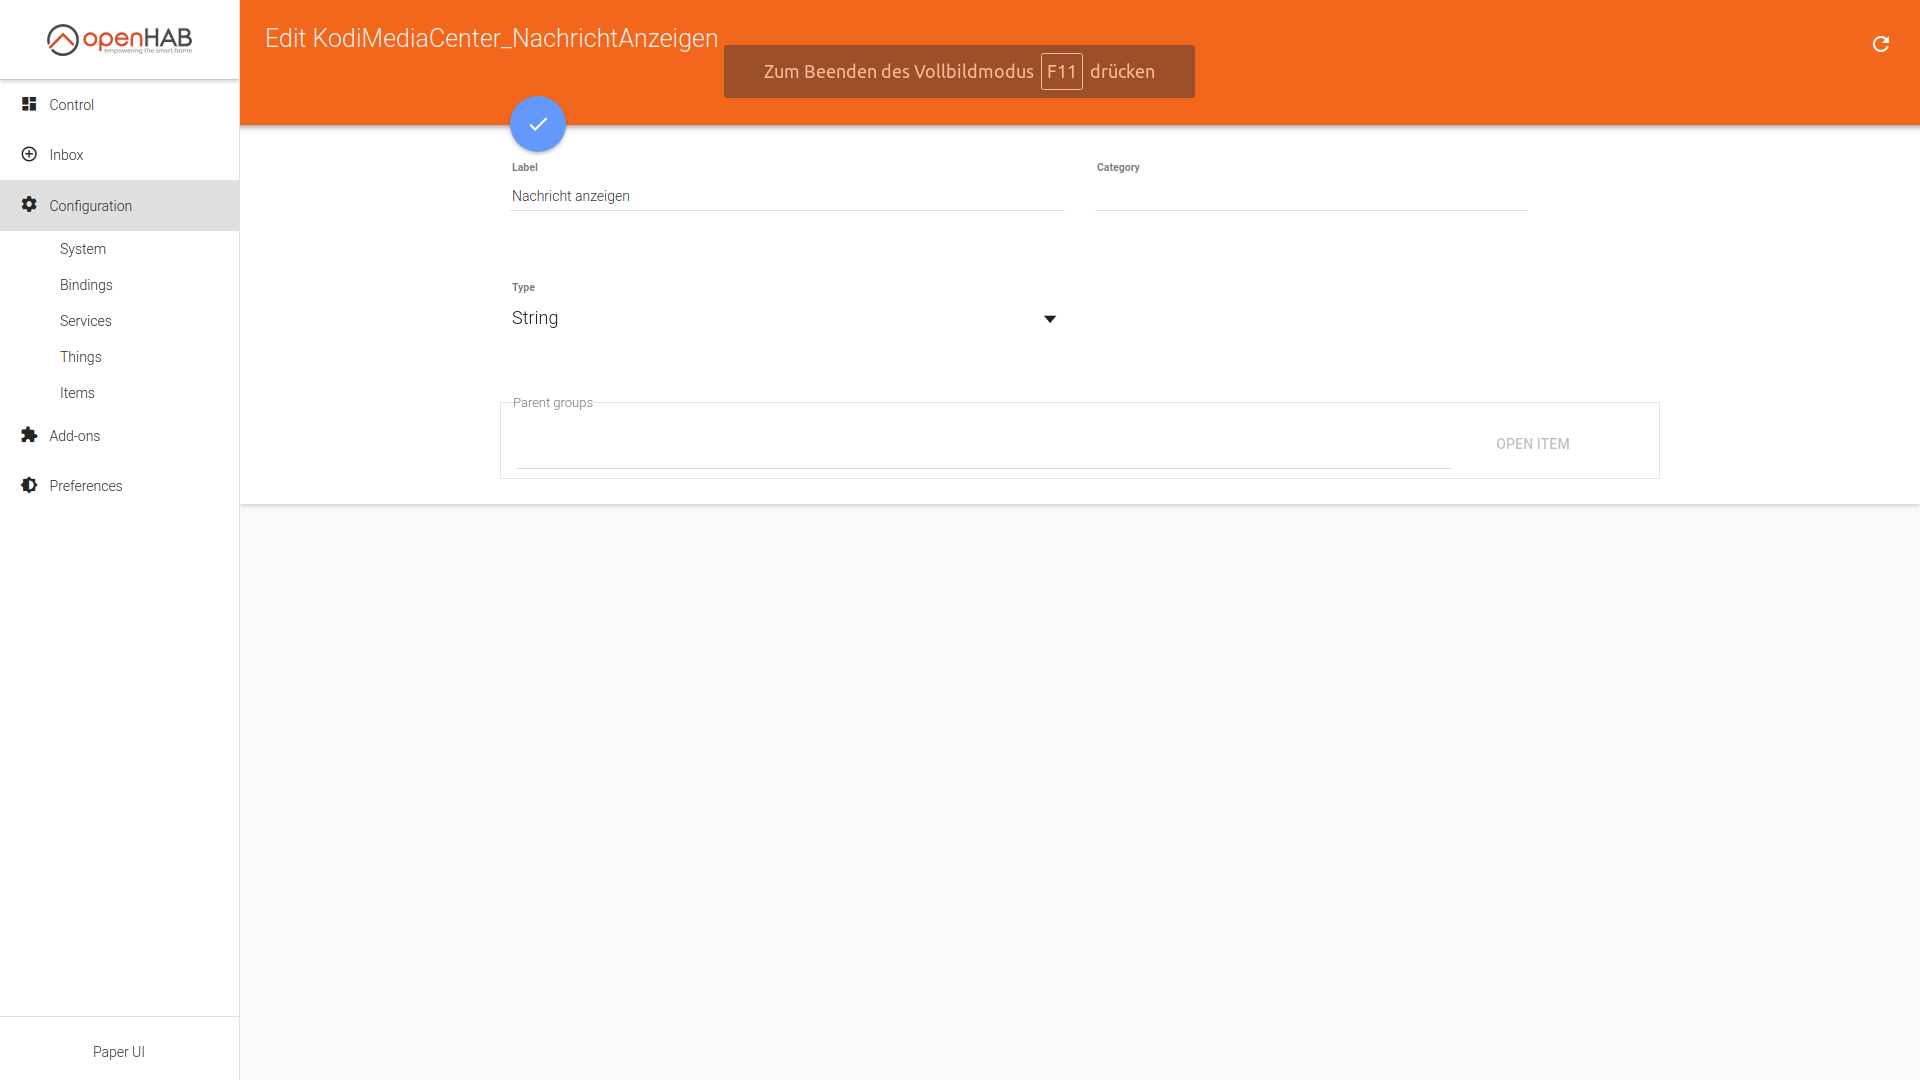The height and width of the screenshot is (1080, 1920).
Task: Click the Configuration gear icon
Action: click(29, 205)
